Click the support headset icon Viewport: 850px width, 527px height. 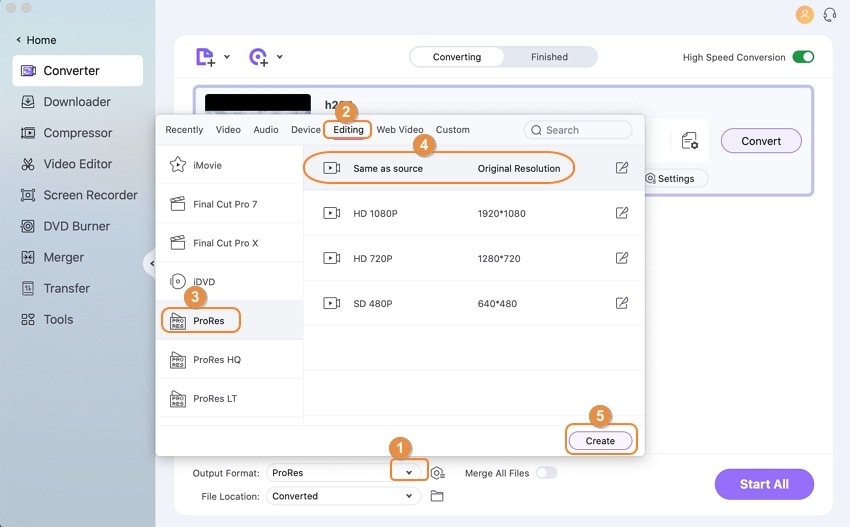pos(829,15)
